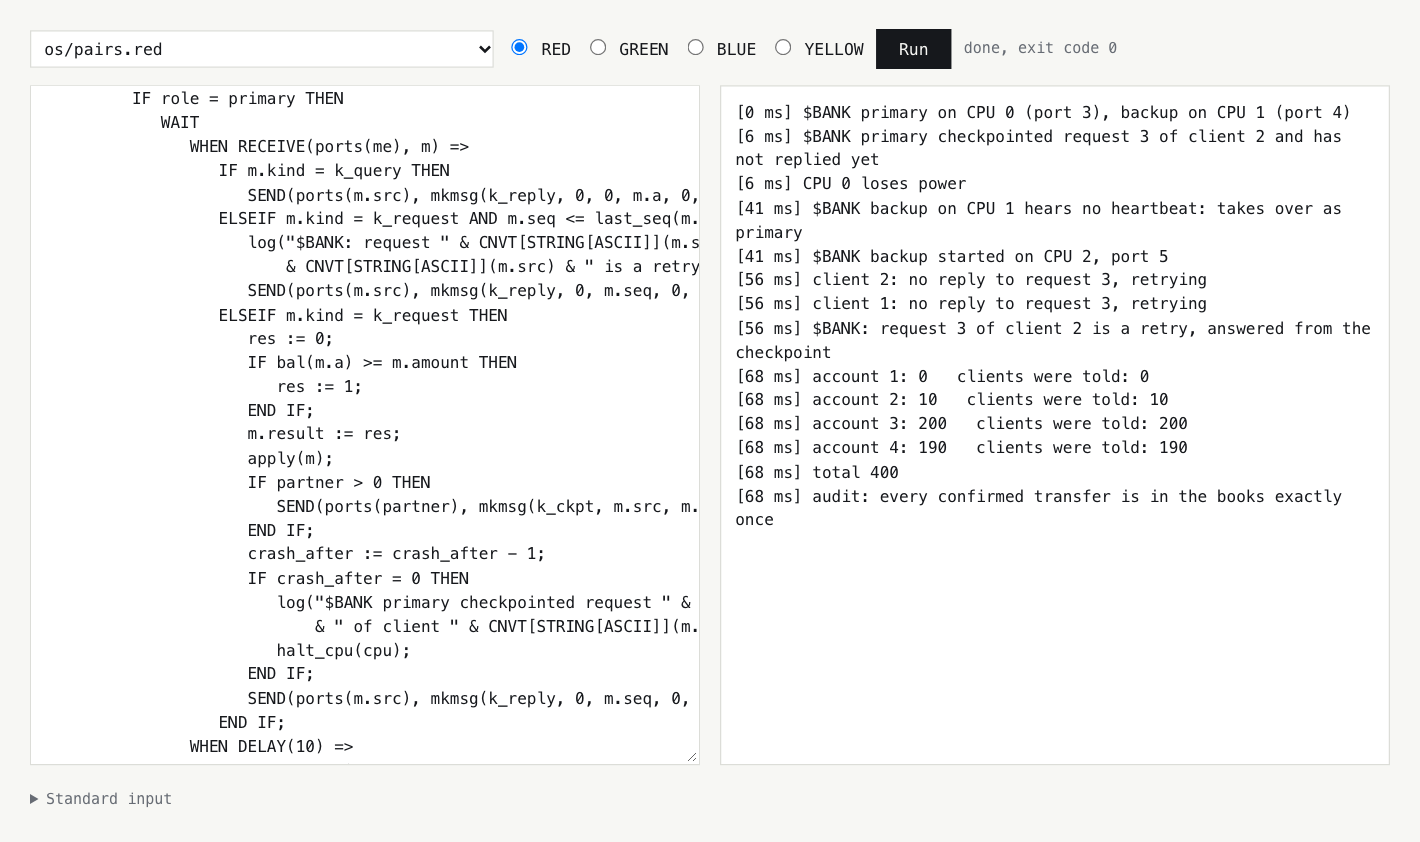Screen dimensions: 1420x842
Task: Click output line 'client 2: no reply to request 3'
Action: (x=971, y=280)
